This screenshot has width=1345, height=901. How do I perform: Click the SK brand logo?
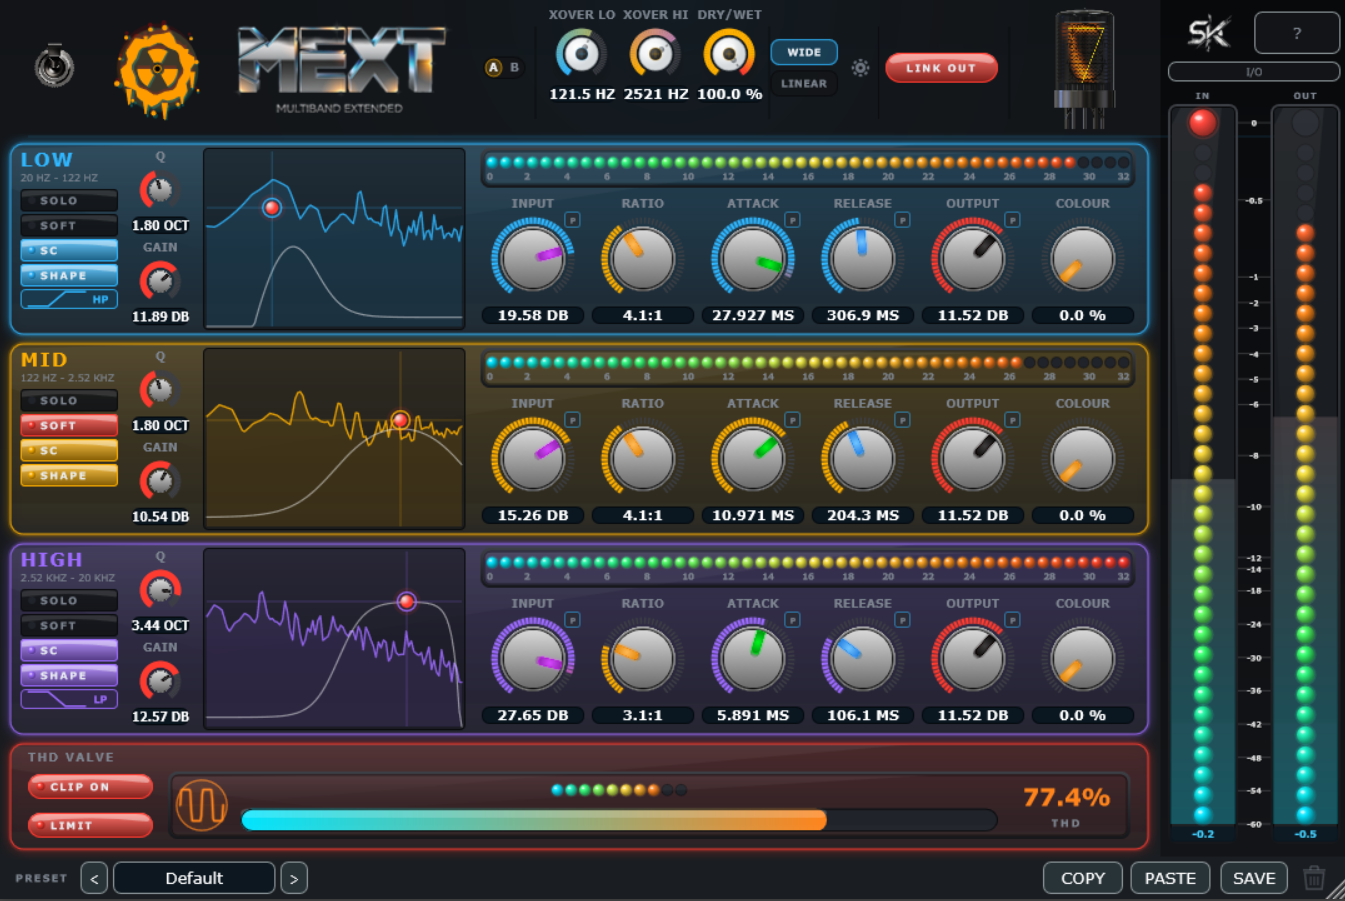click(x=1208, y=33)
